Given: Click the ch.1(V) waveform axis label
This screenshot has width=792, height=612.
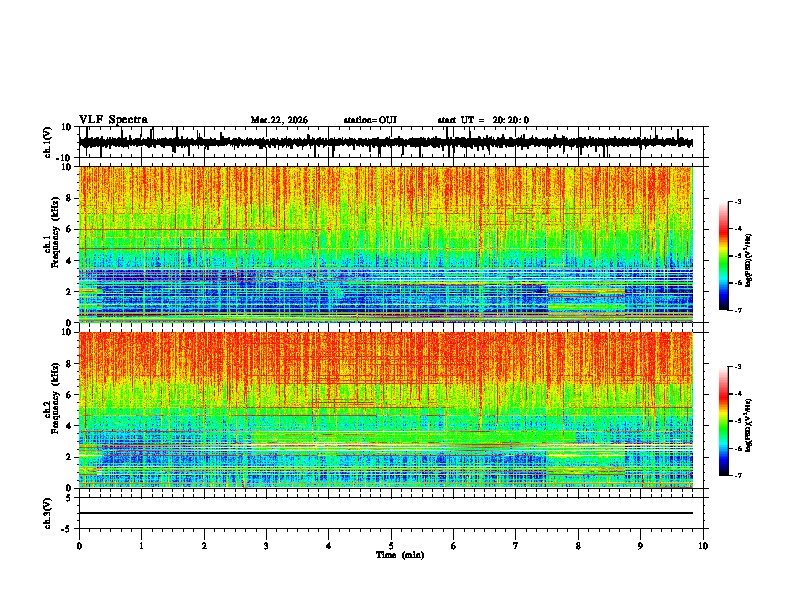Looking at the screenshot, I should coord(47,142).
